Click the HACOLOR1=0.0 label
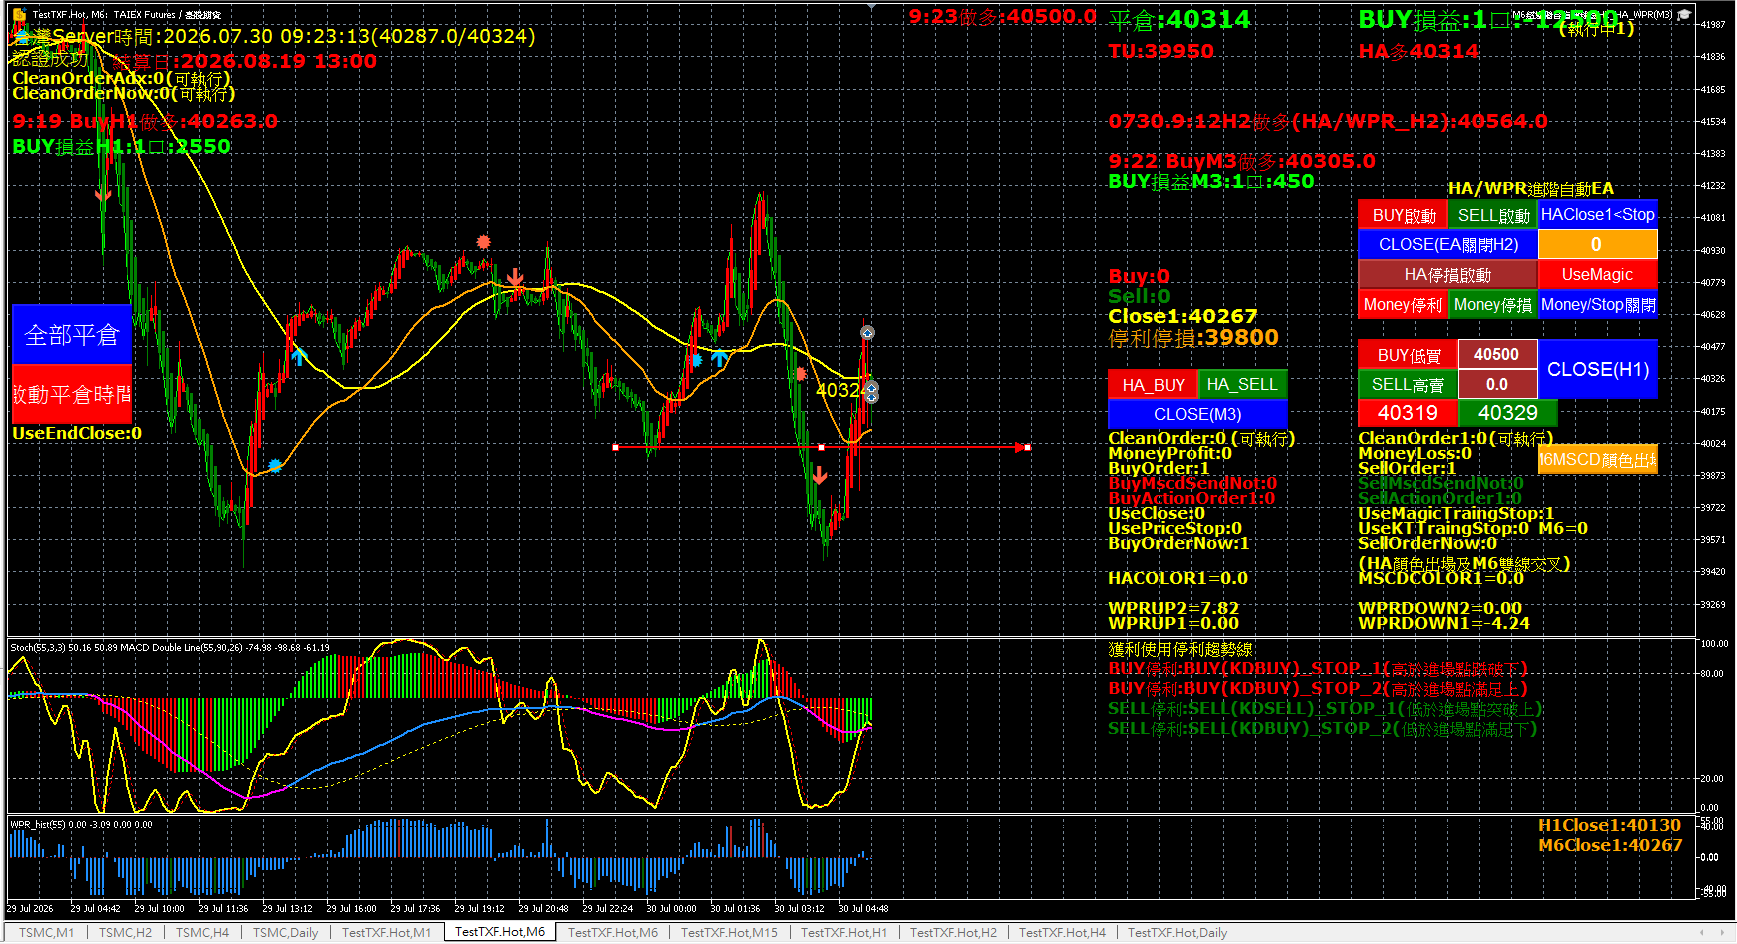Viewport: 1737px width, 944px height. point(1177,578)
